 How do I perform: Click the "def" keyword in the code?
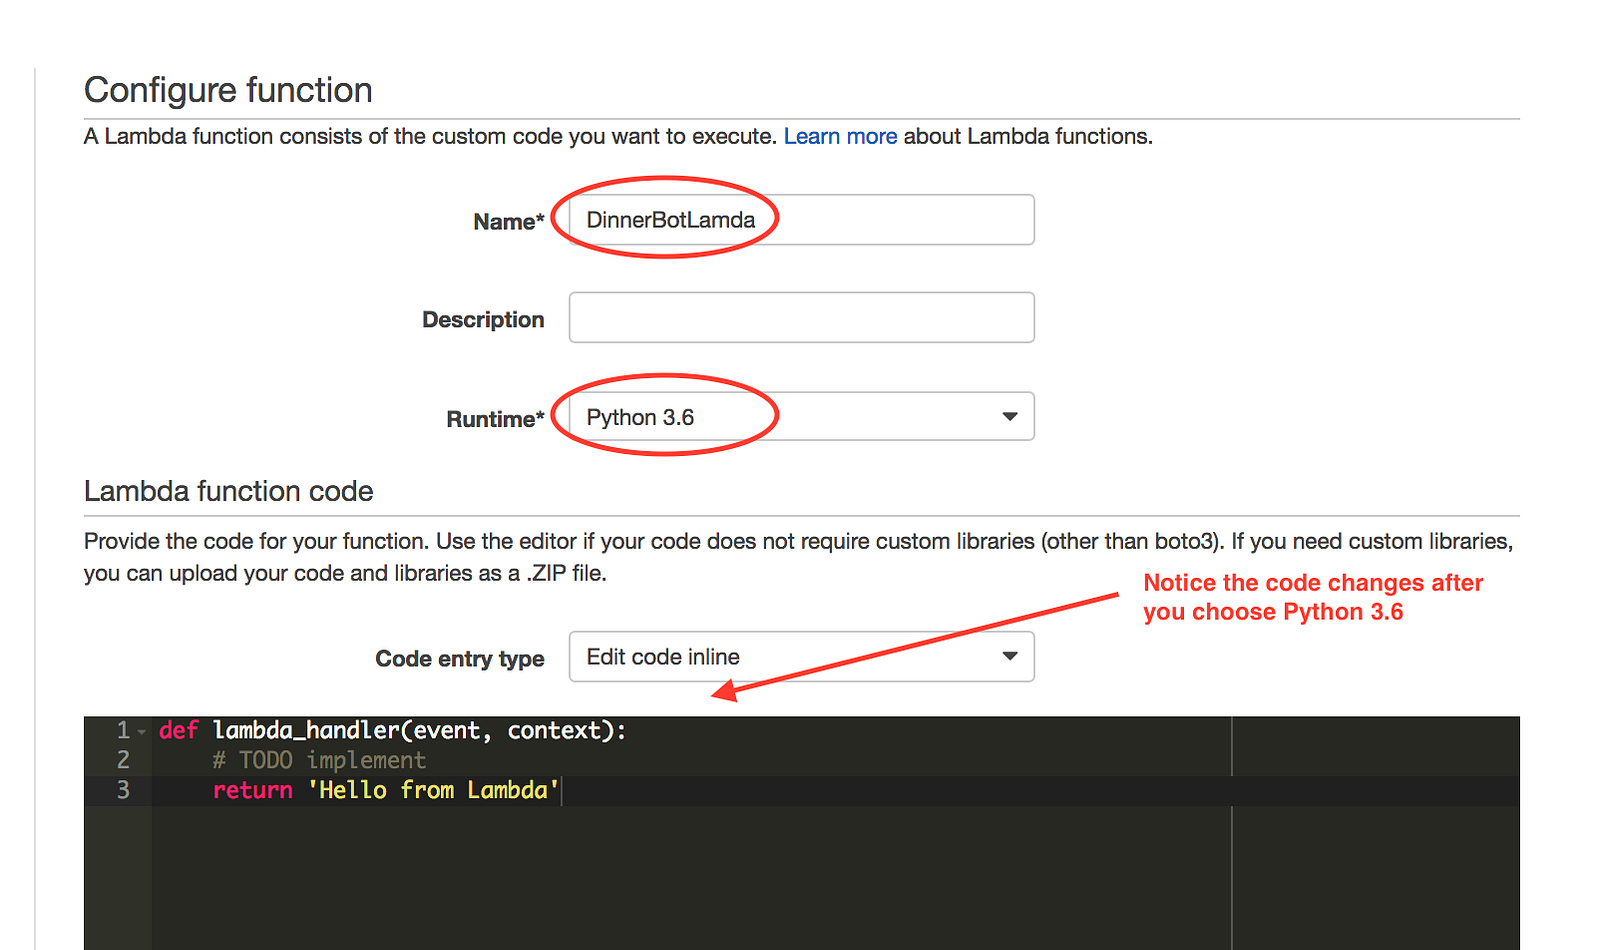click(x=178, y=731)
